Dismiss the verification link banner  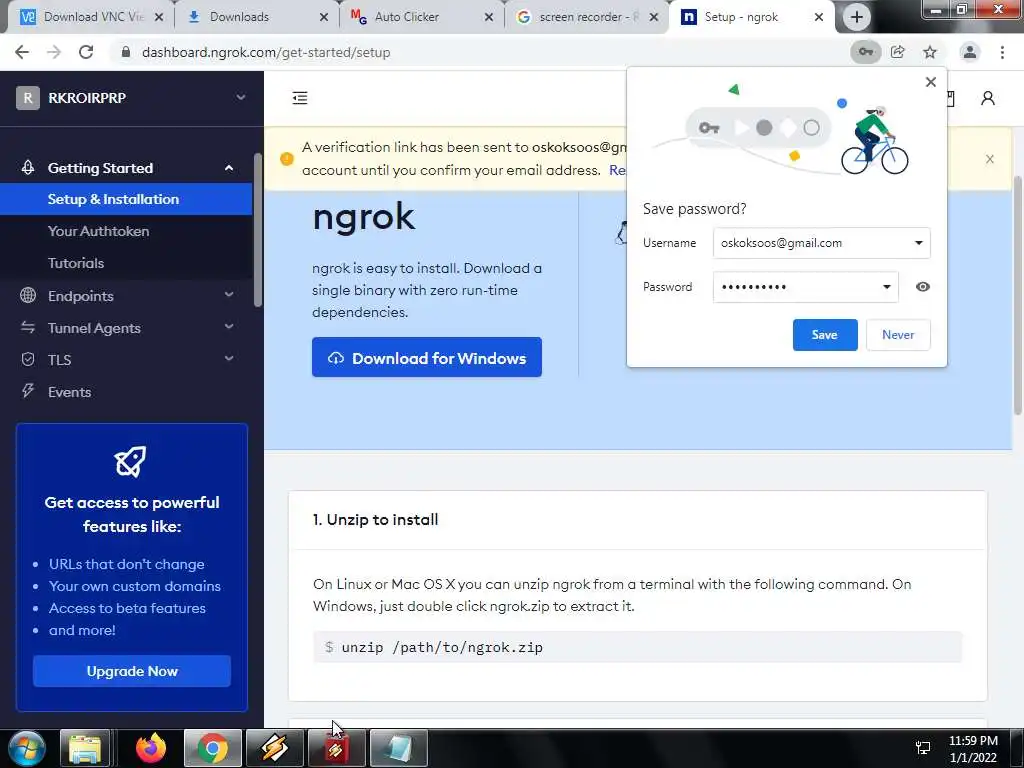tap(990, 159)
